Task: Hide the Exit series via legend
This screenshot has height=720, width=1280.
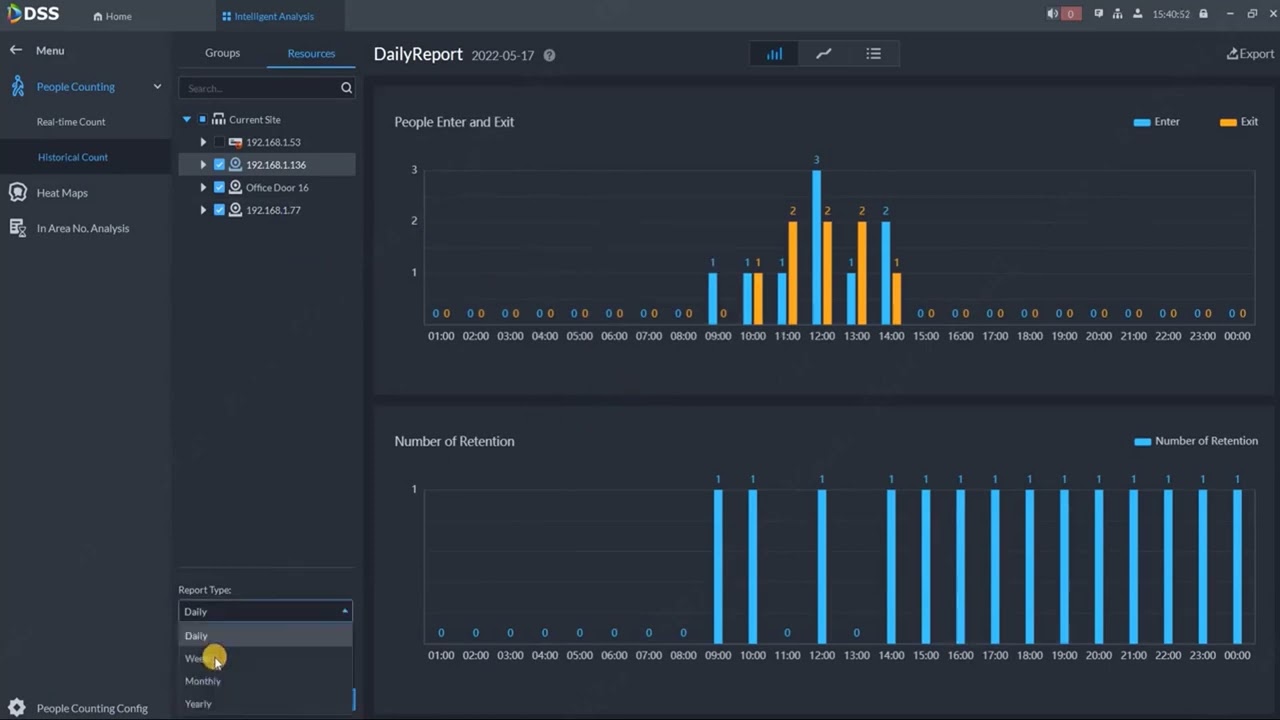Action: pyautogui.click(x=1239, y=122)
